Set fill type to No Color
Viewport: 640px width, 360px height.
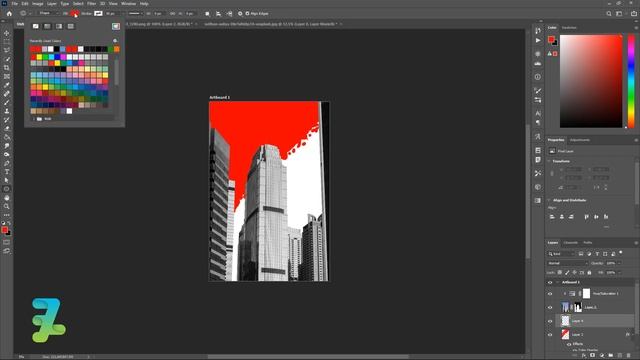click(x=36, y=26)
